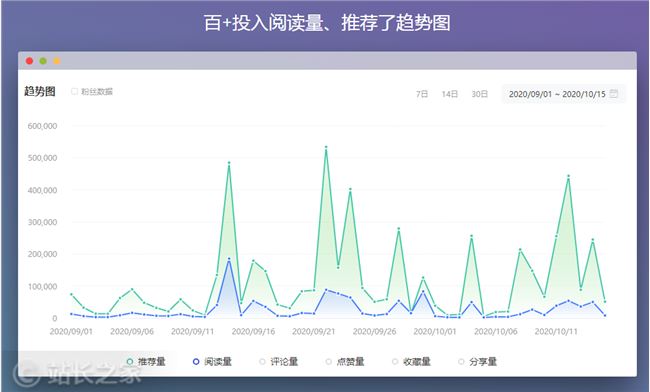
Task: Select the 7日 range
Action: (x=422, y=94)
